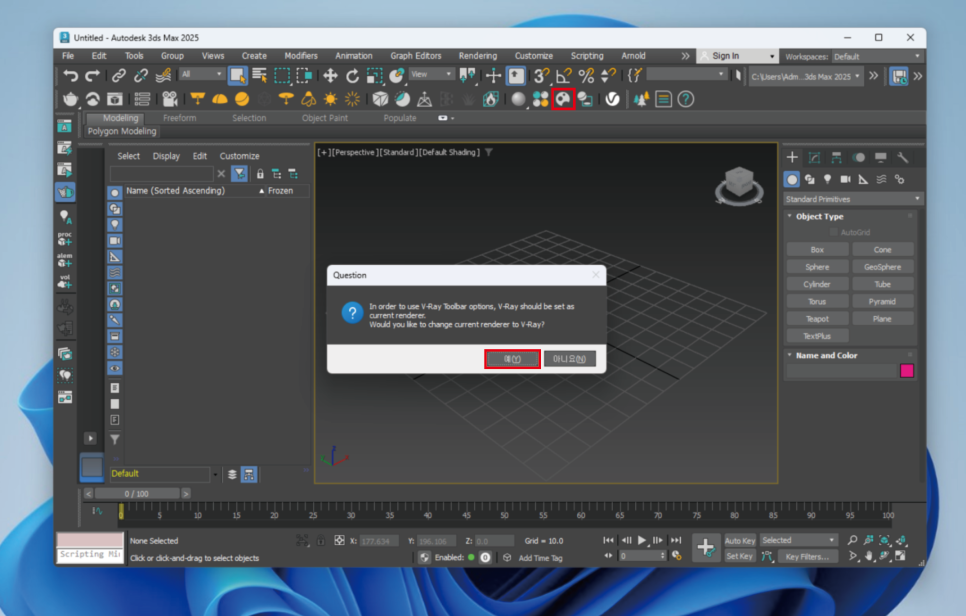Switch to the Freeform ribbon tab
Image resolution: width=966 pixels, height=616 pixels.
[x=179, y=118]
